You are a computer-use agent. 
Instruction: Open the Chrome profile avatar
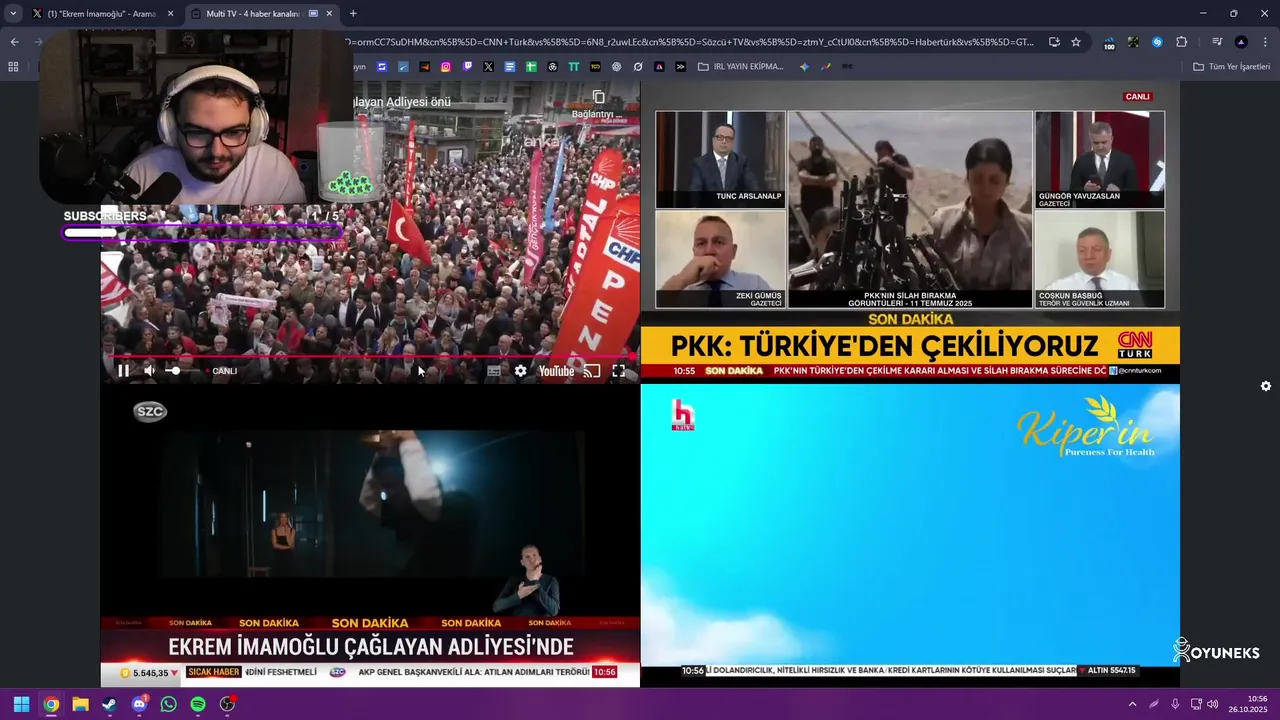click(x=1241, y=42)
